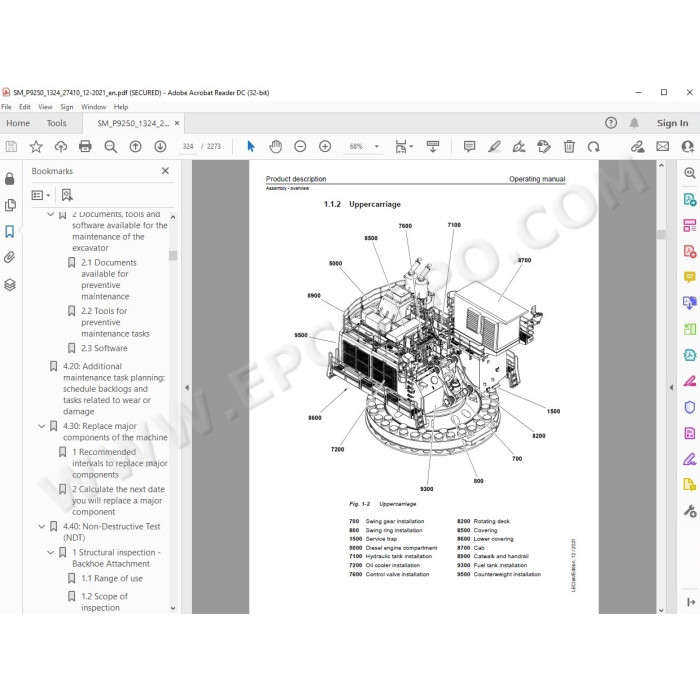Click the document vertical scrollbar thumb
Screen dimensions: 700x700
(661, 235)
